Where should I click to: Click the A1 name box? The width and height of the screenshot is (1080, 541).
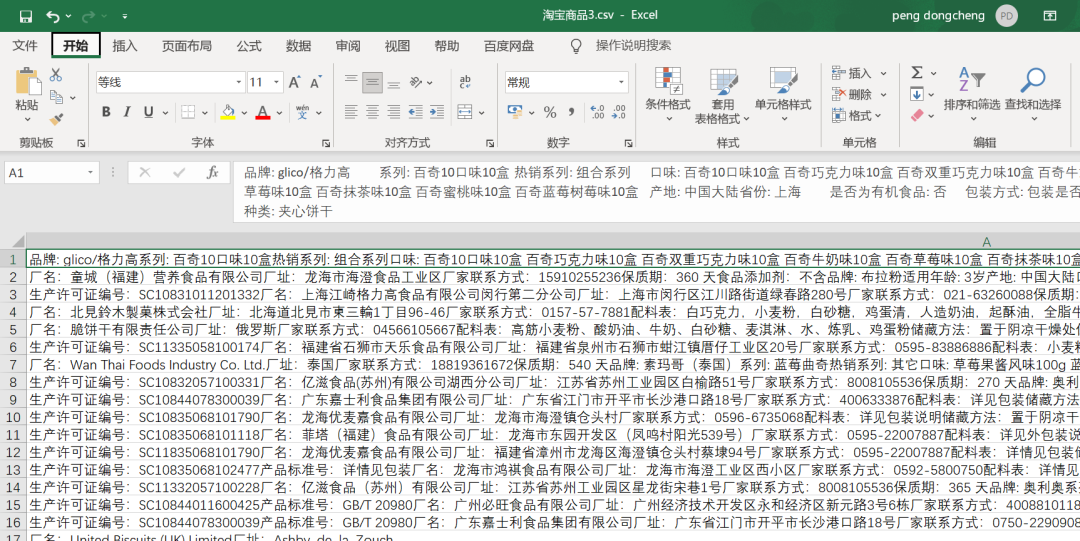pyautogui.click(x=52, y=172)
